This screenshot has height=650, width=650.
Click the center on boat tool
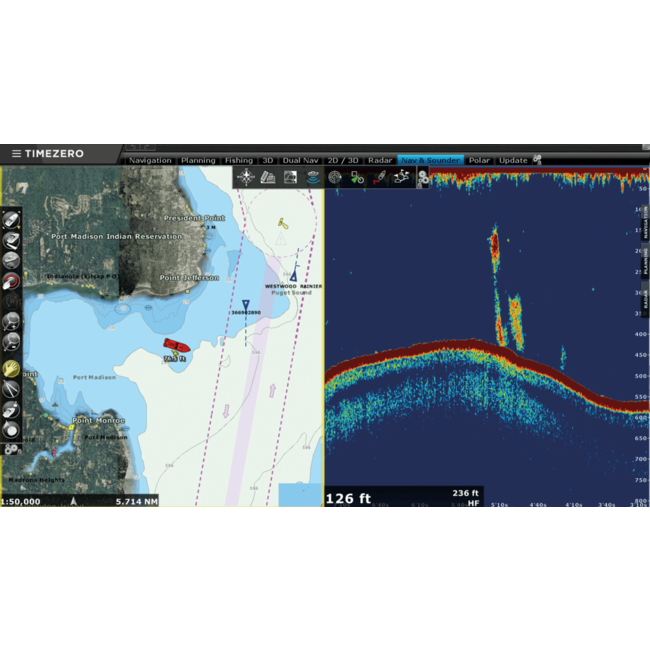pos(11,220)
